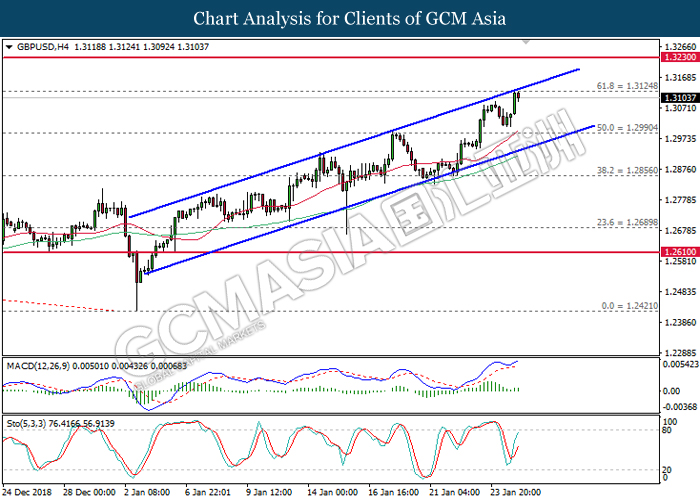Click the 1.22885 price axis value
Viewport: 700px width, 500px height.
click(680, 353)
